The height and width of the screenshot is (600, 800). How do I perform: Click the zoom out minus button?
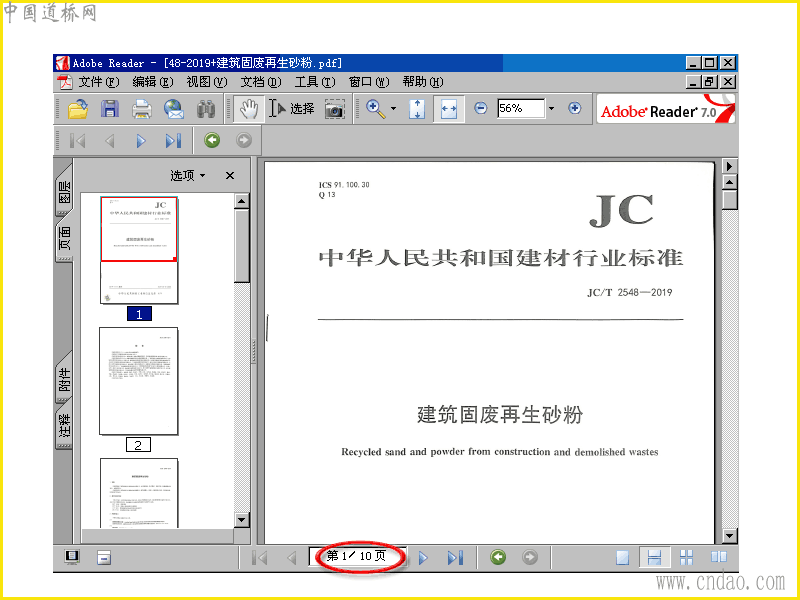(481, 108)
